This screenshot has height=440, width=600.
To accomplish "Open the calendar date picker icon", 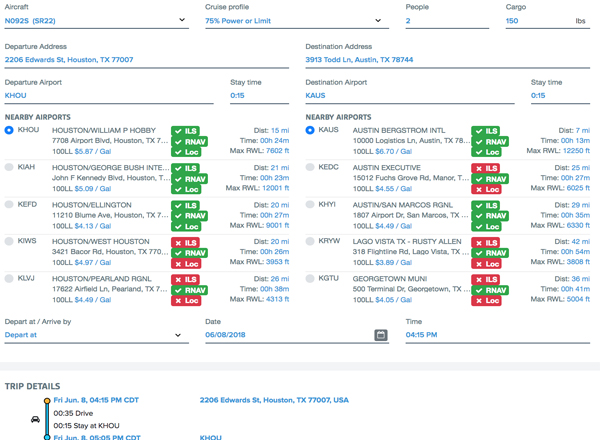I will (x=381, y=335).
